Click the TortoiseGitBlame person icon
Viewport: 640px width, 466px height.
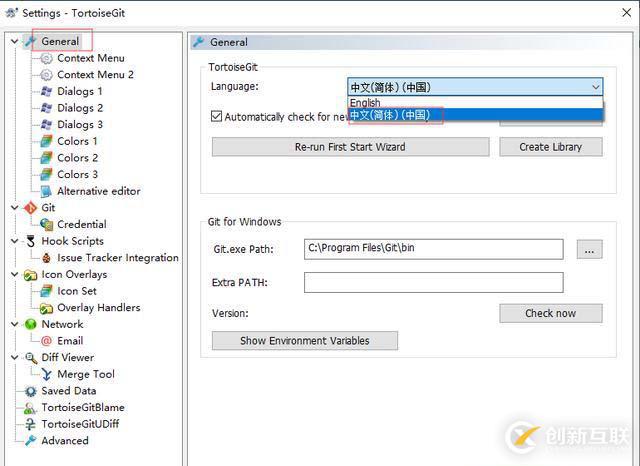pyautogui.click(x=31, y=408)
